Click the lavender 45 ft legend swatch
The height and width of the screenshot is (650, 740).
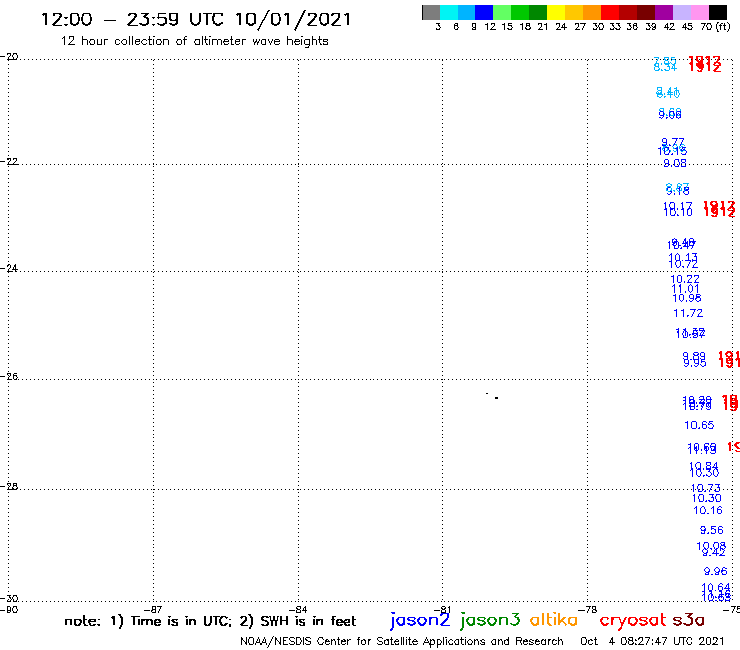681,12
